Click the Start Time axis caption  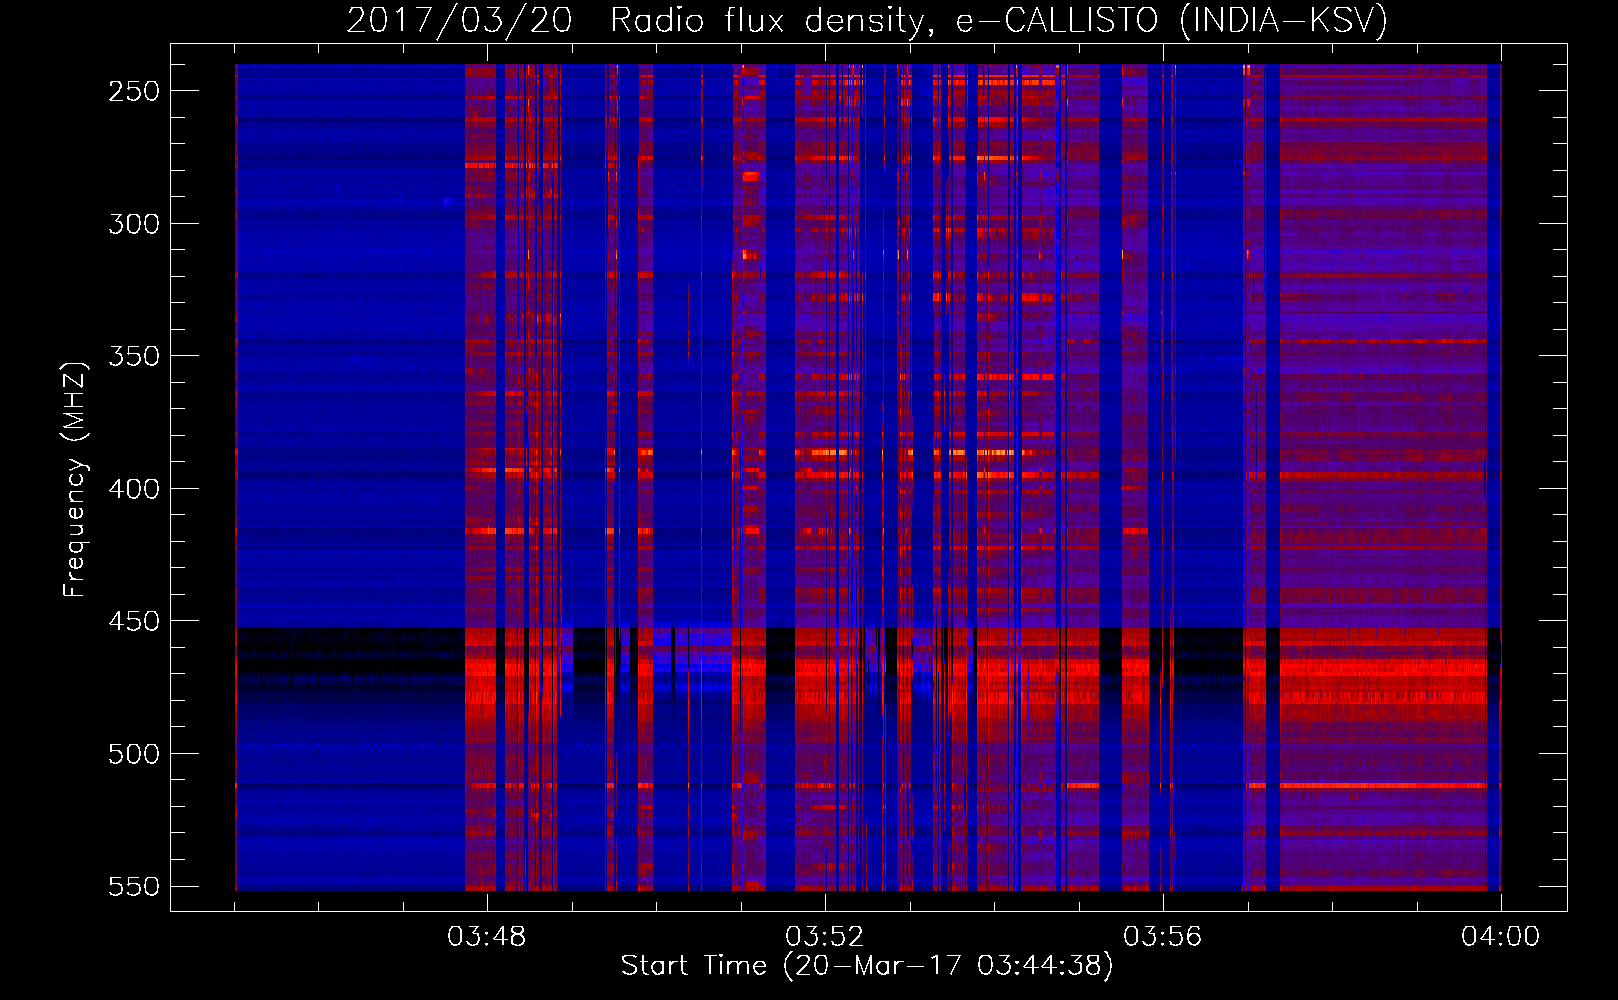(x=867, y=966)
